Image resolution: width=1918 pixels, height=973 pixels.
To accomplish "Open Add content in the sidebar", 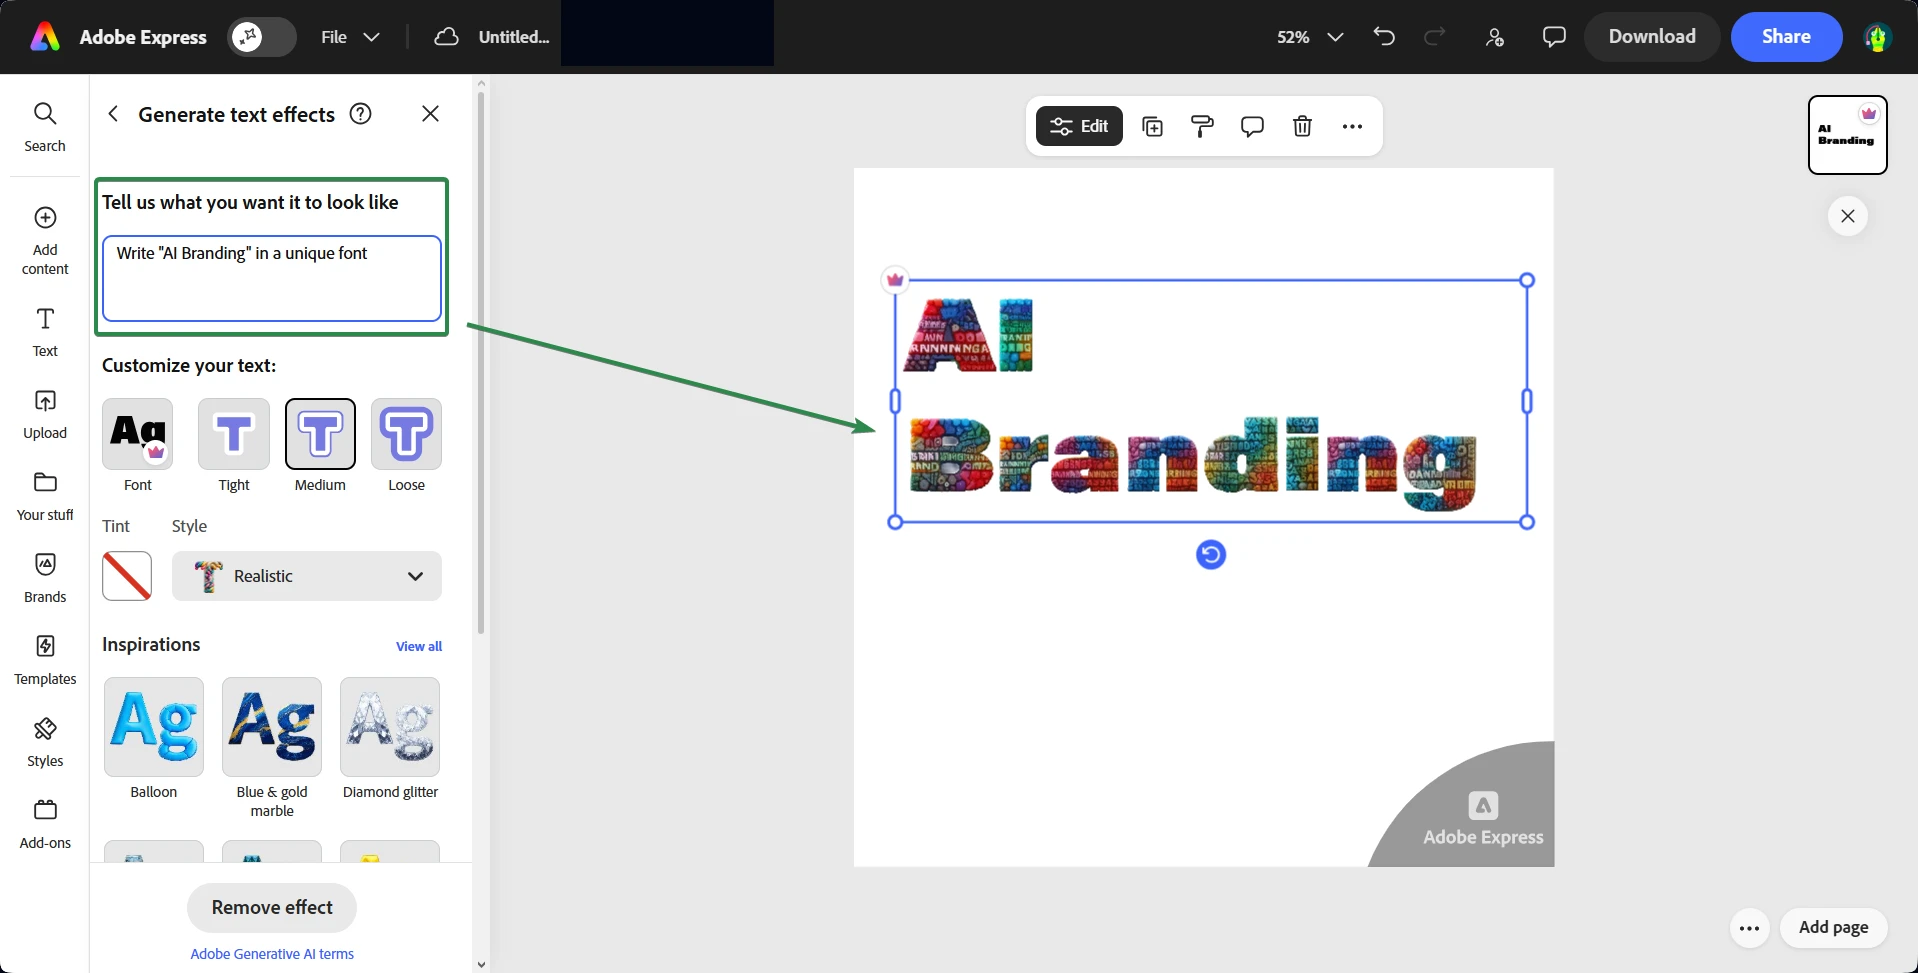I will (x=45, y=240).
